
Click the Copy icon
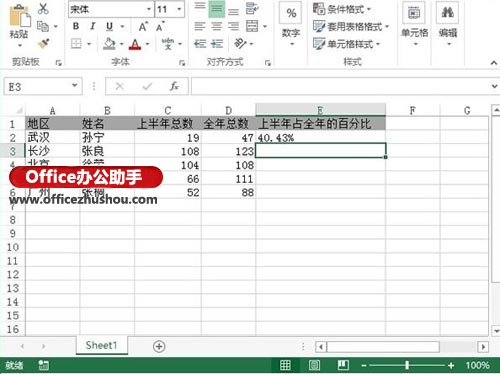[43, 26]
